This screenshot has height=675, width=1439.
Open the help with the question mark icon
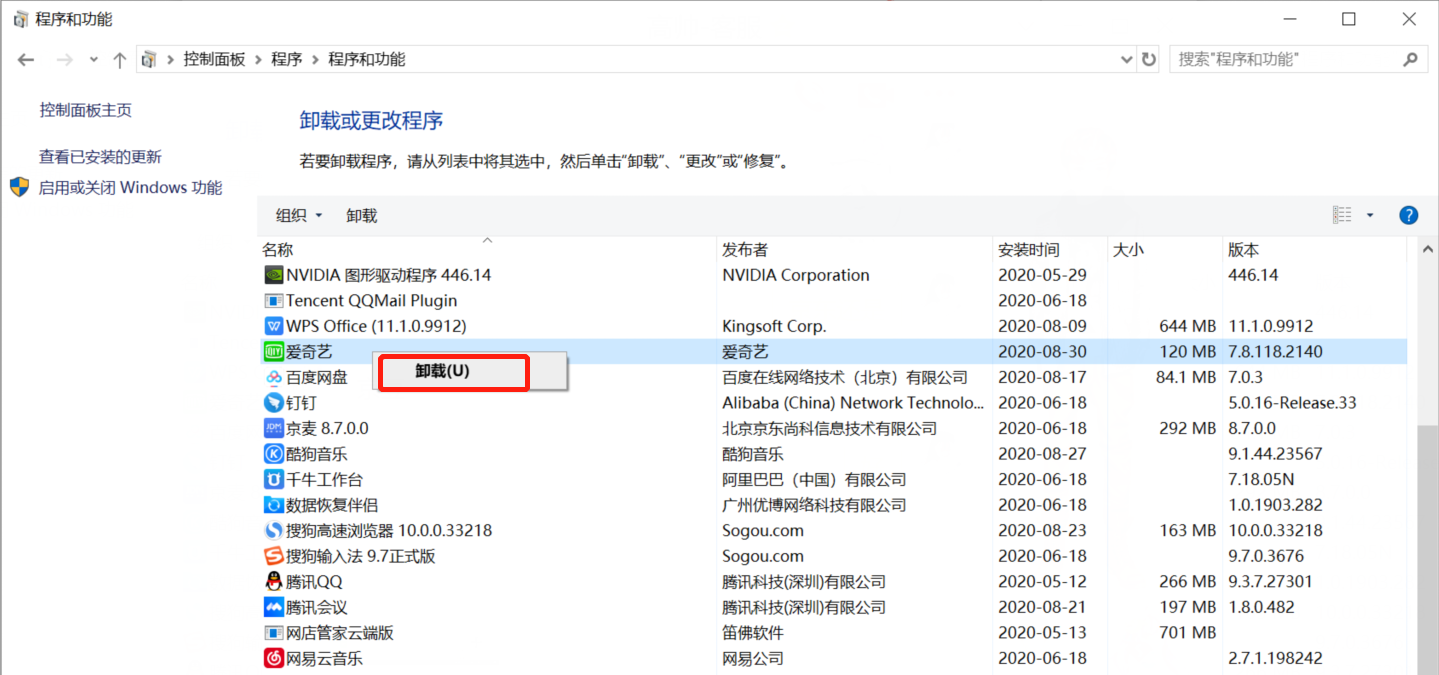click(1408, 215)
